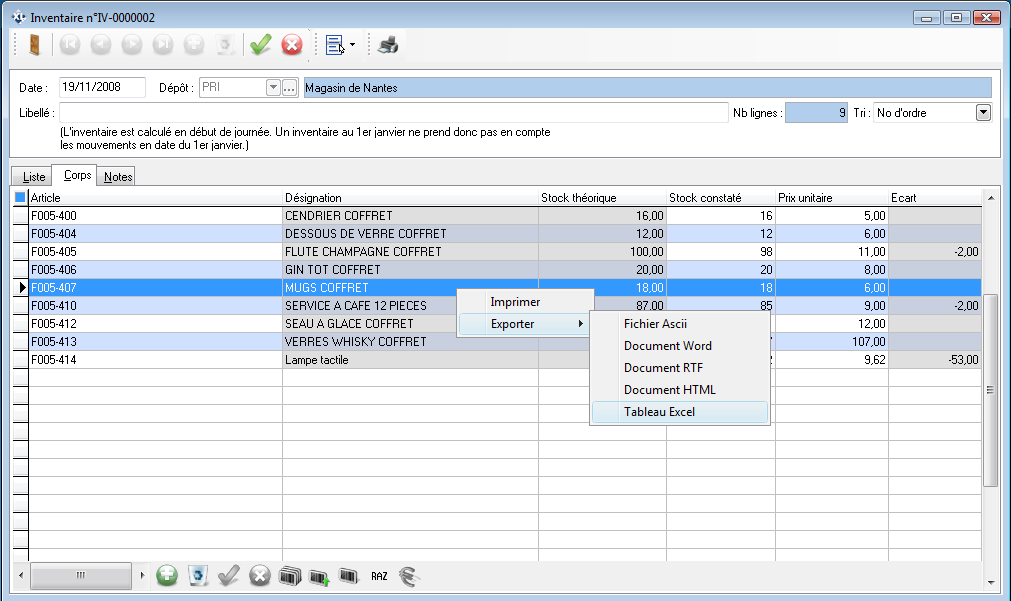Validate the inventory with the green check toolbar icon
The height and width of the screenshot is (601, 1011).
coord(260,43)
